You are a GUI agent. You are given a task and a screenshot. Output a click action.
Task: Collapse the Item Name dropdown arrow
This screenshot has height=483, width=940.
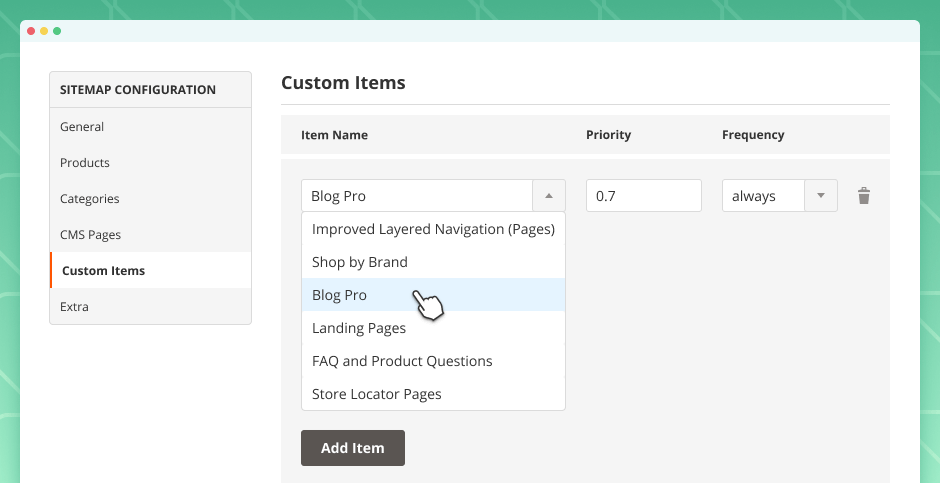[x=549, y=195]
